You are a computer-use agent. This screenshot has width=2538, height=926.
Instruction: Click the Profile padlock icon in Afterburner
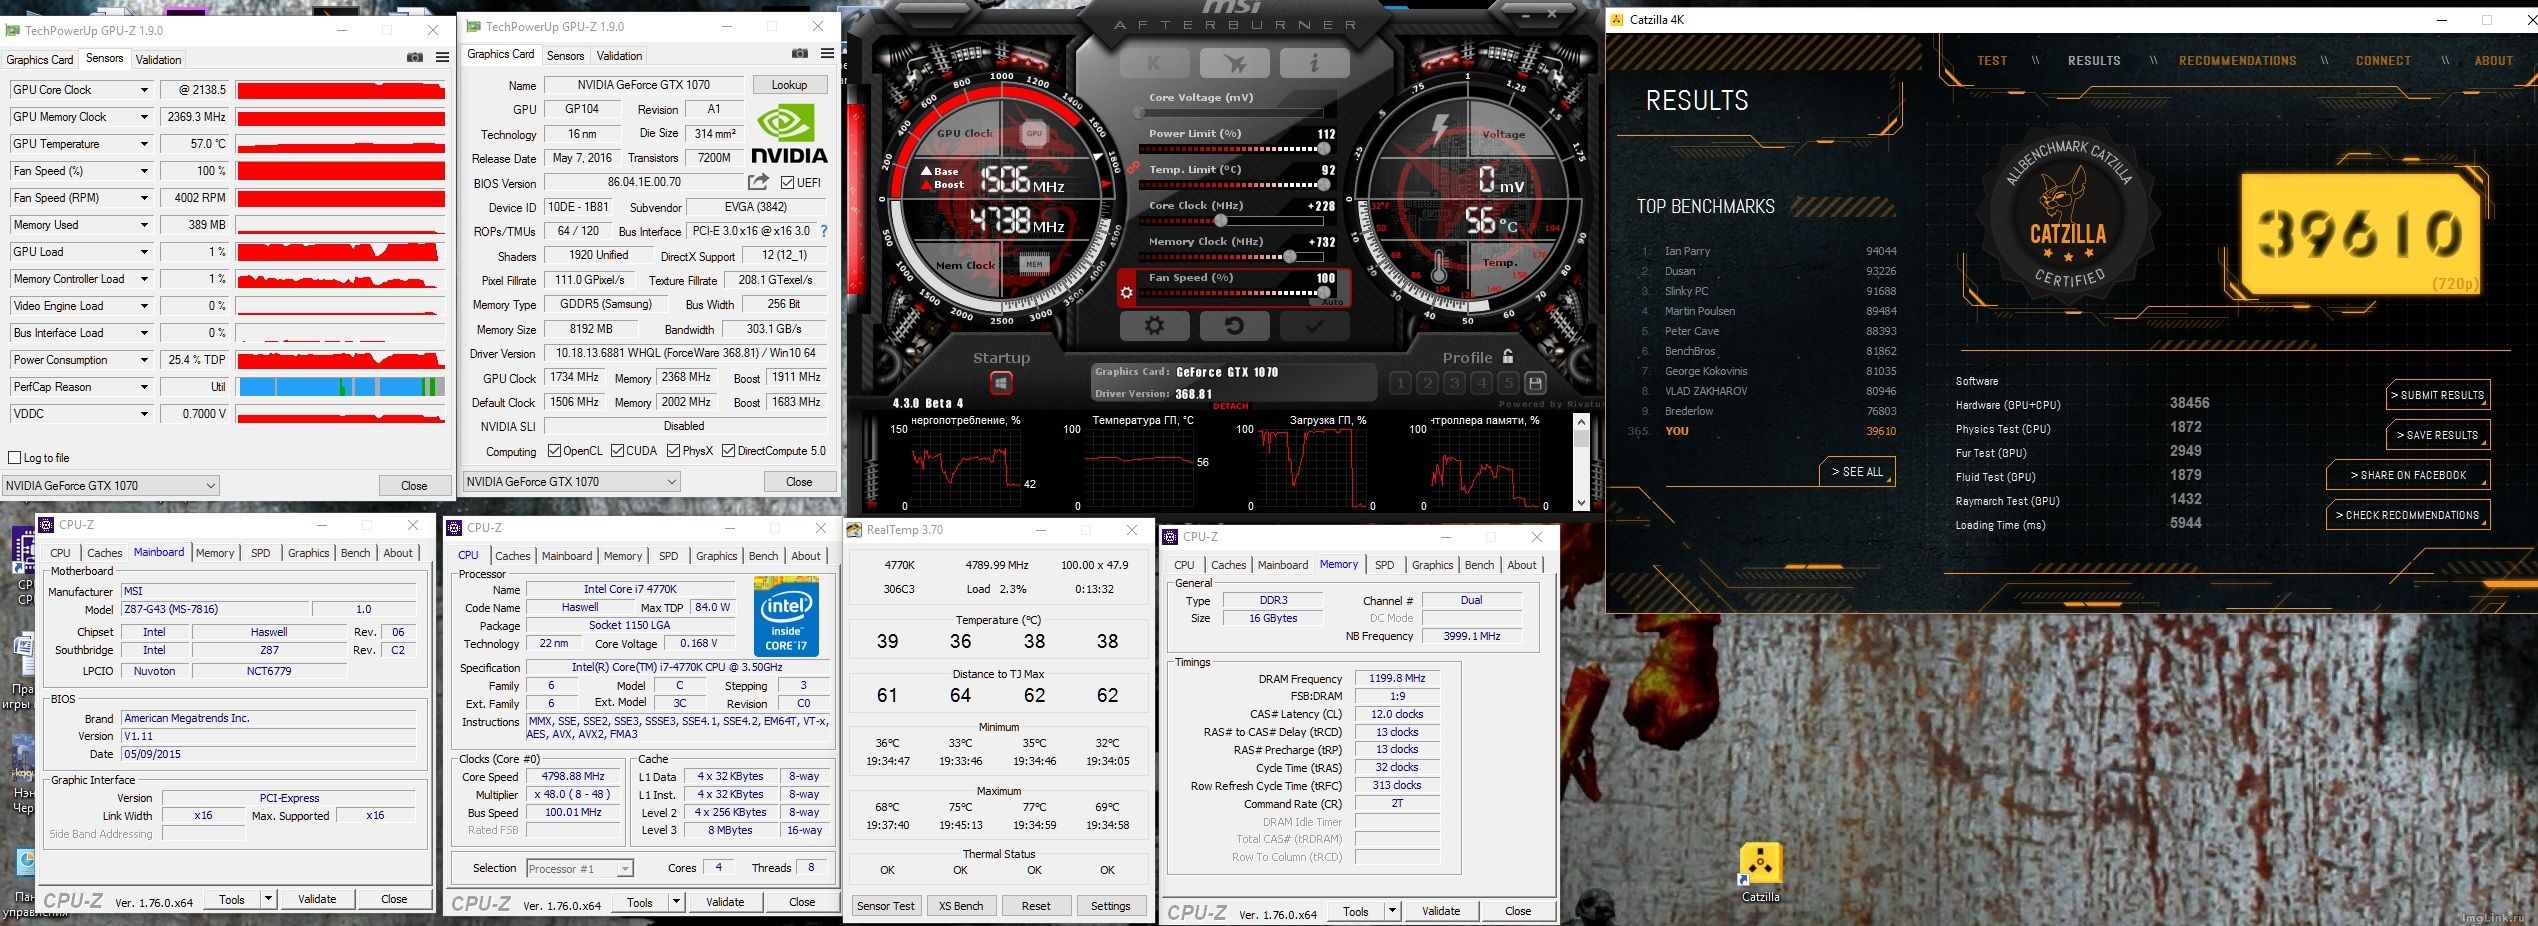(x=1508, y=356)
